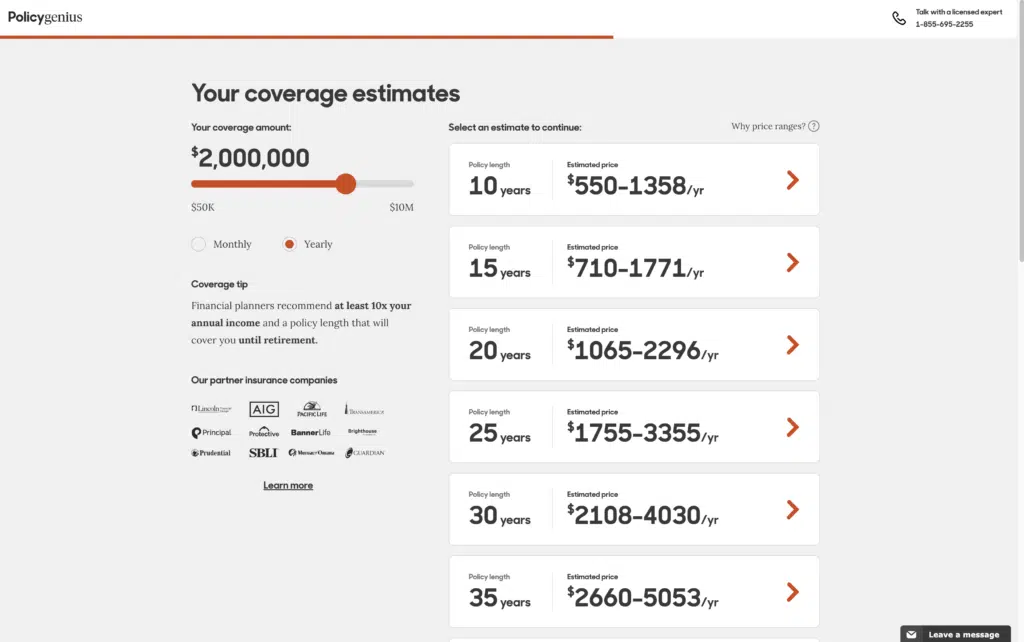Select the Yearly pricing option

tap(290, 244)
